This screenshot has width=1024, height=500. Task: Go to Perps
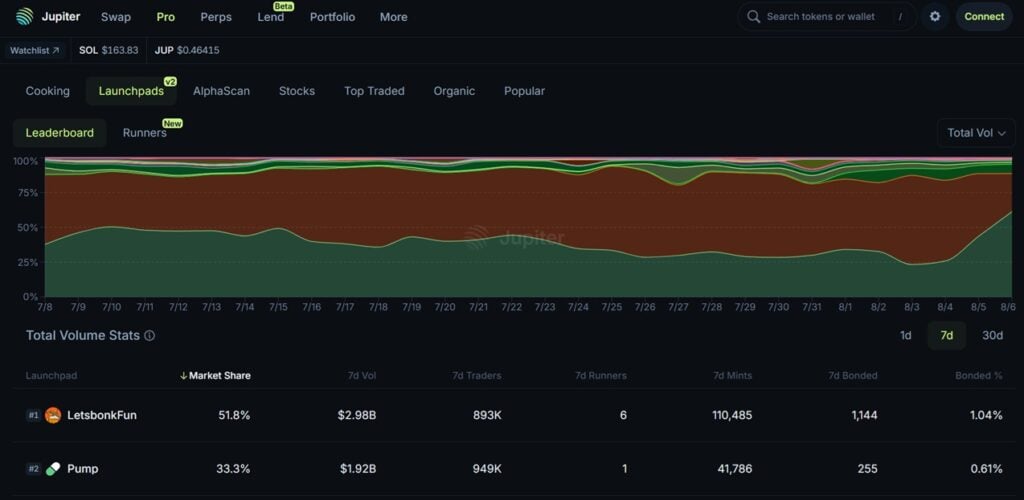(216, 17)
